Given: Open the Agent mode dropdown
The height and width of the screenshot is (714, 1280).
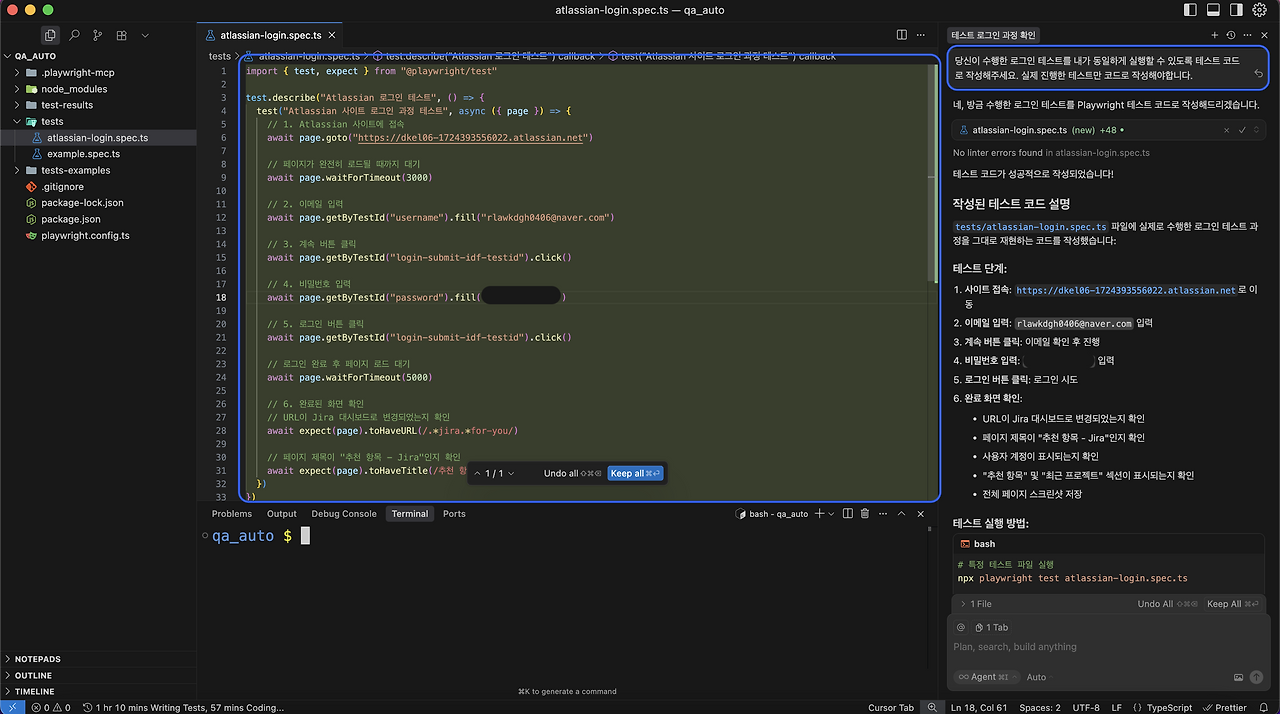Looking at the screenshot, I should pos(987,677).
